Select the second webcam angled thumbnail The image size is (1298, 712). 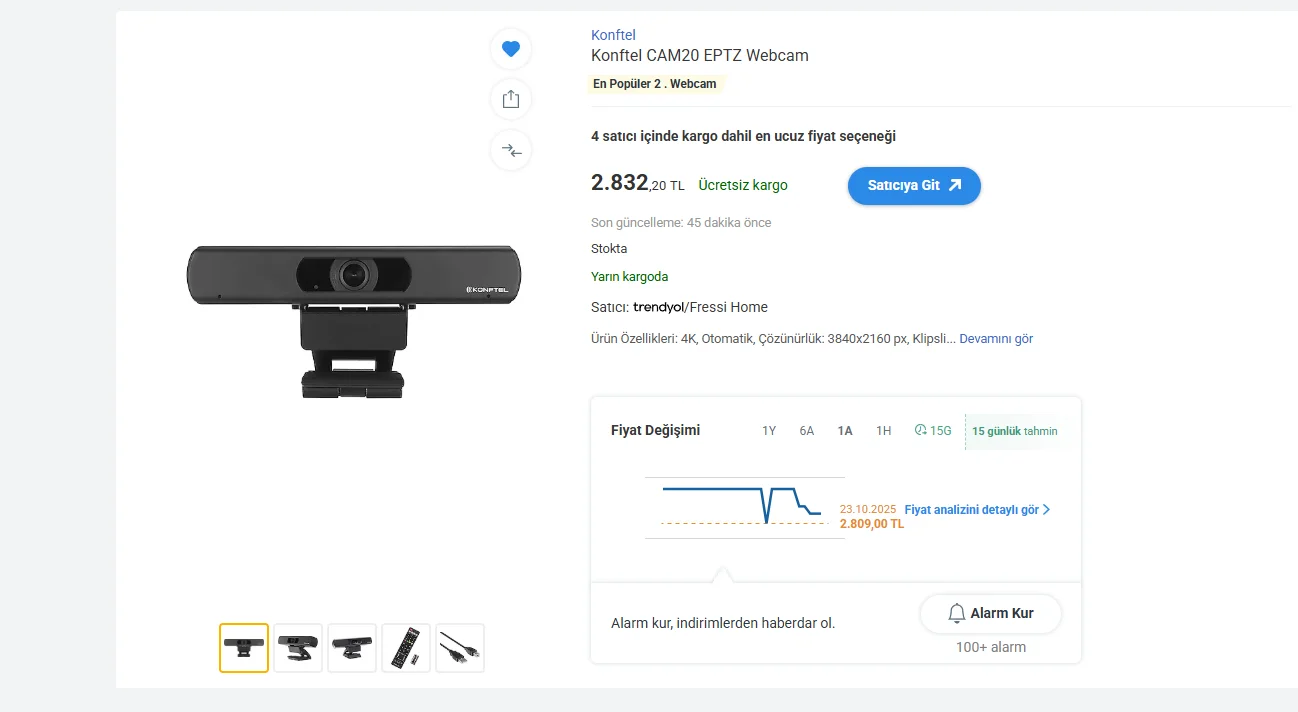(298, 648)
